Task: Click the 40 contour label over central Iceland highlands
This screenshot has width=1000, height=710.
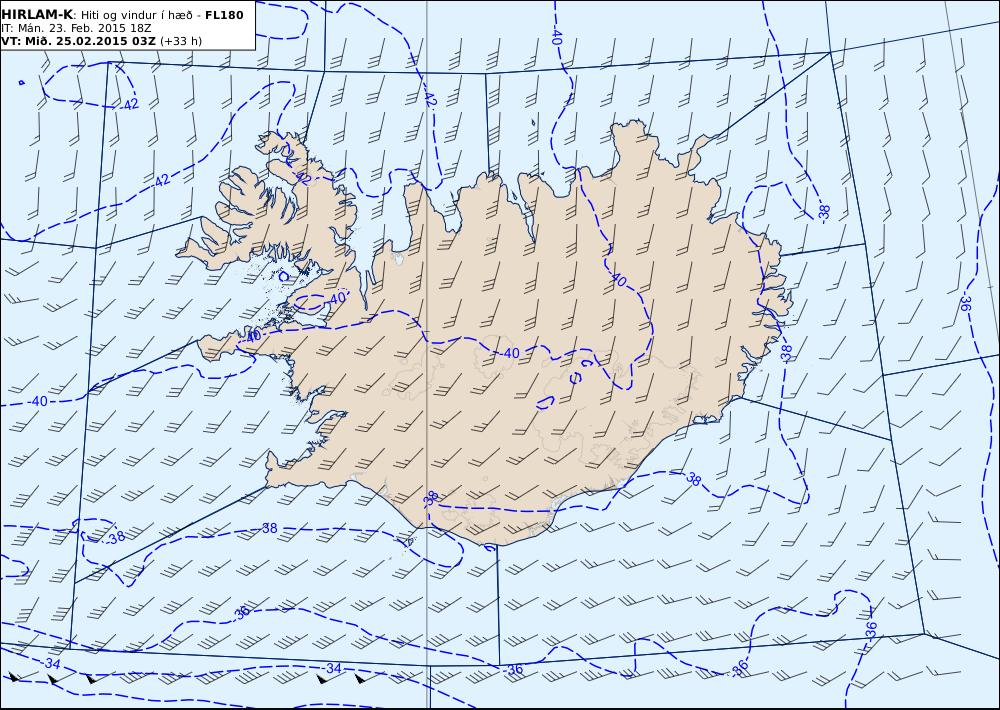Action: coord(511,353)
